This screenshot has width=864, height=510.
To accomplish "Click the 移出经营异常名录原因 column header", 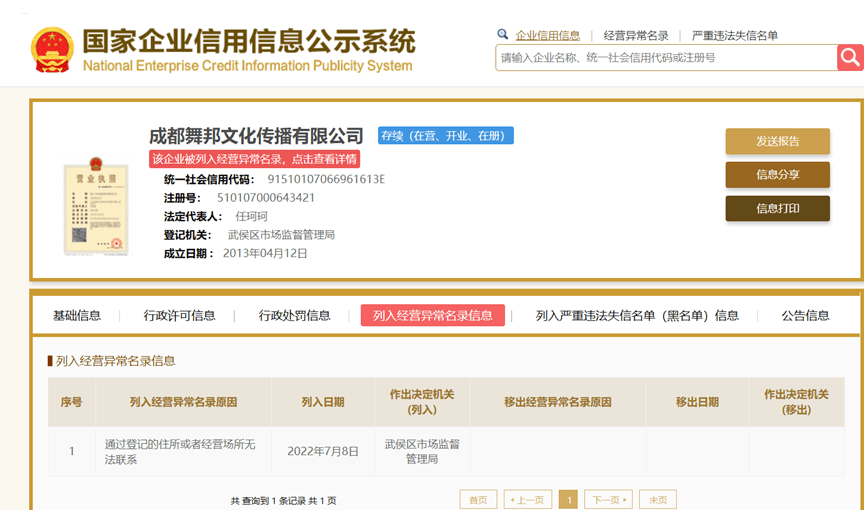I will point(558,402).
